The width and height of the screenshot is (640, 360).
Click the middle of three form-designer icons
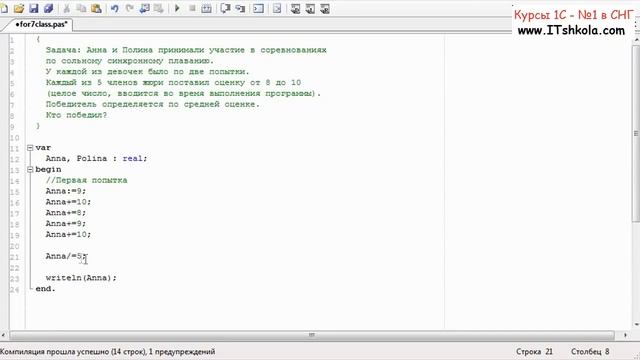coord(310,8)
